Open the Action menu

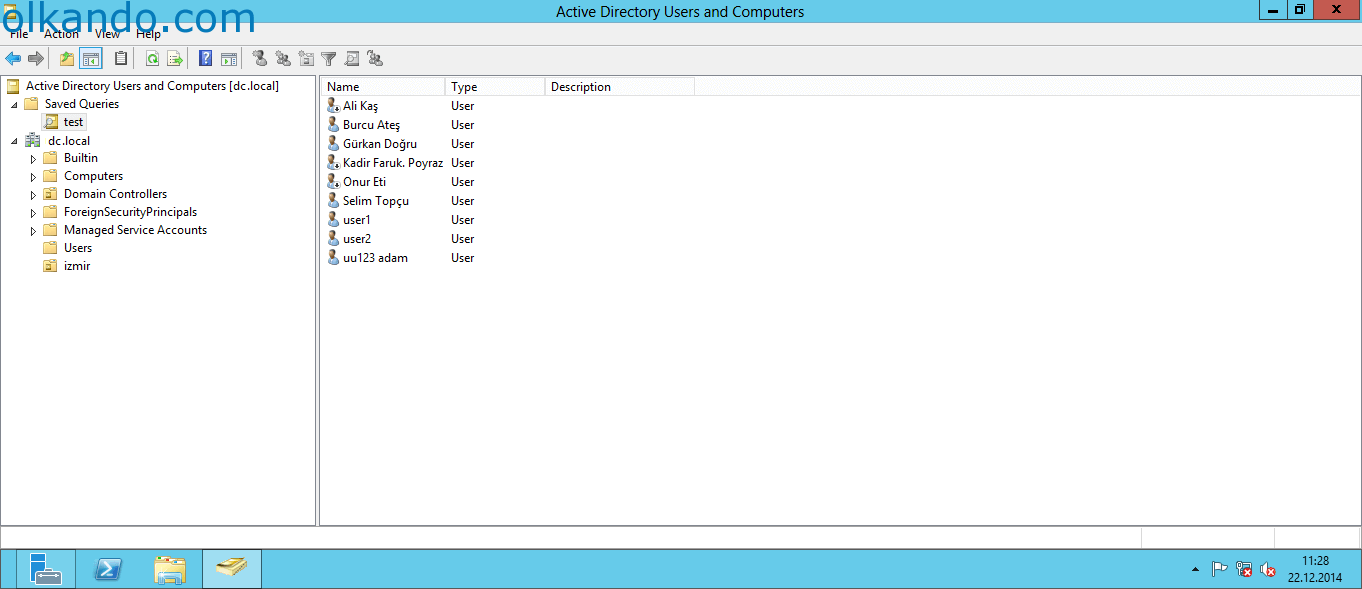pos(61,34)
